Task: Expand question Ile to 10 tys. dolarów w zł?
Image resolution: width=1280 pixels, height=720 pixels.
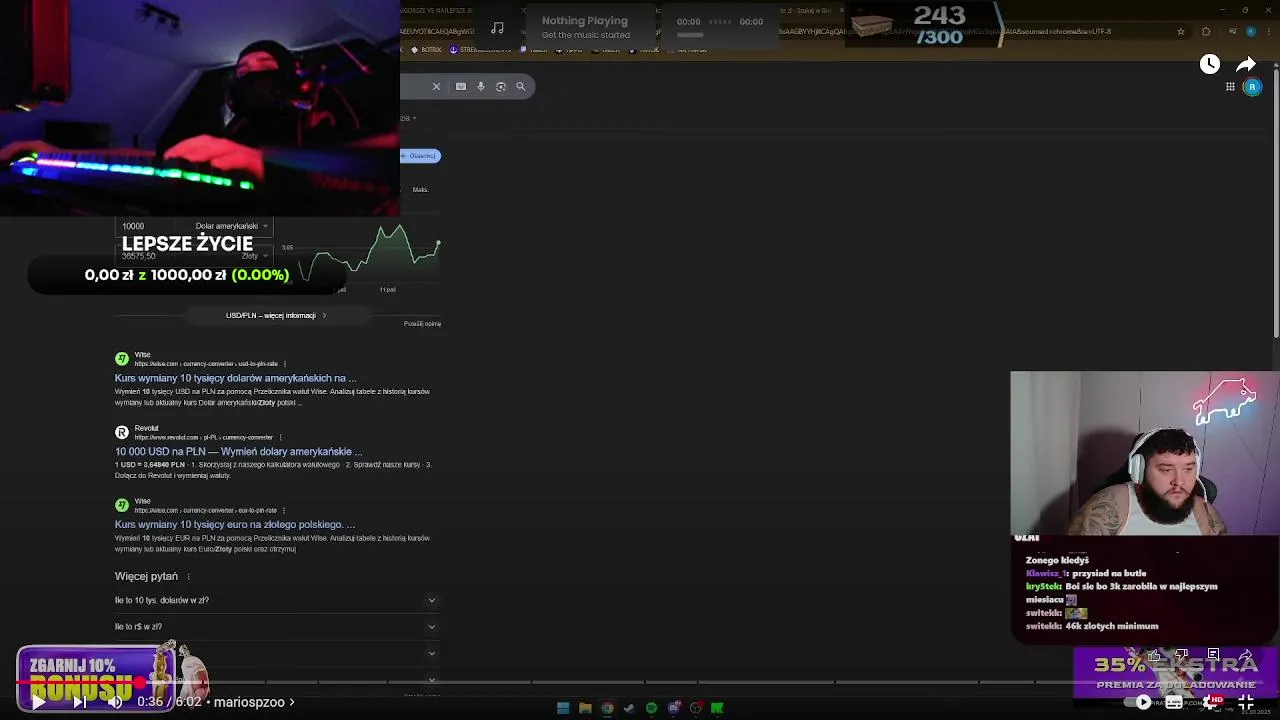Action: (x=276, y=600)
